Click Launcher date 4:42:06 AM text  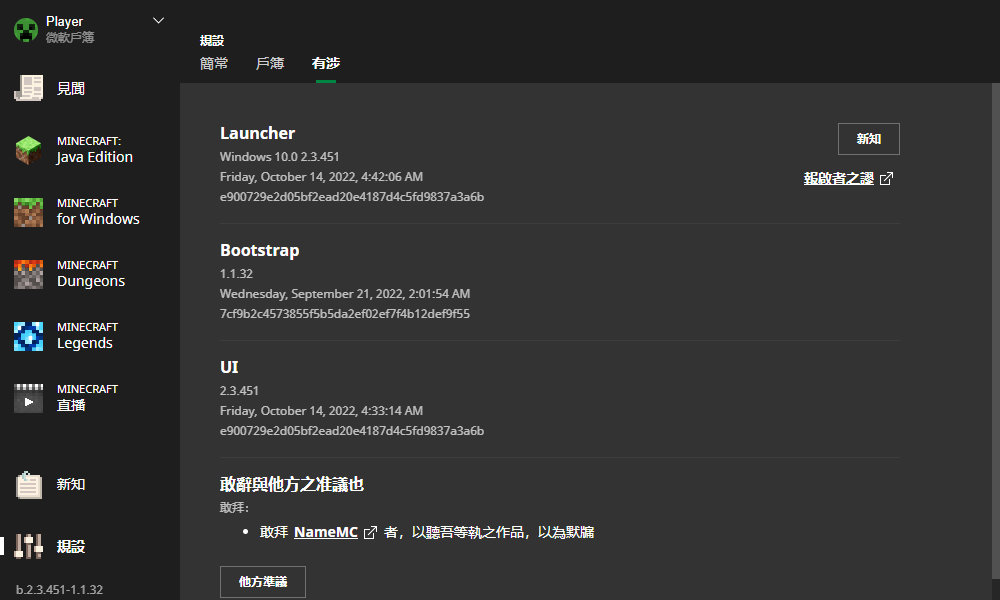tap(321, 177)
